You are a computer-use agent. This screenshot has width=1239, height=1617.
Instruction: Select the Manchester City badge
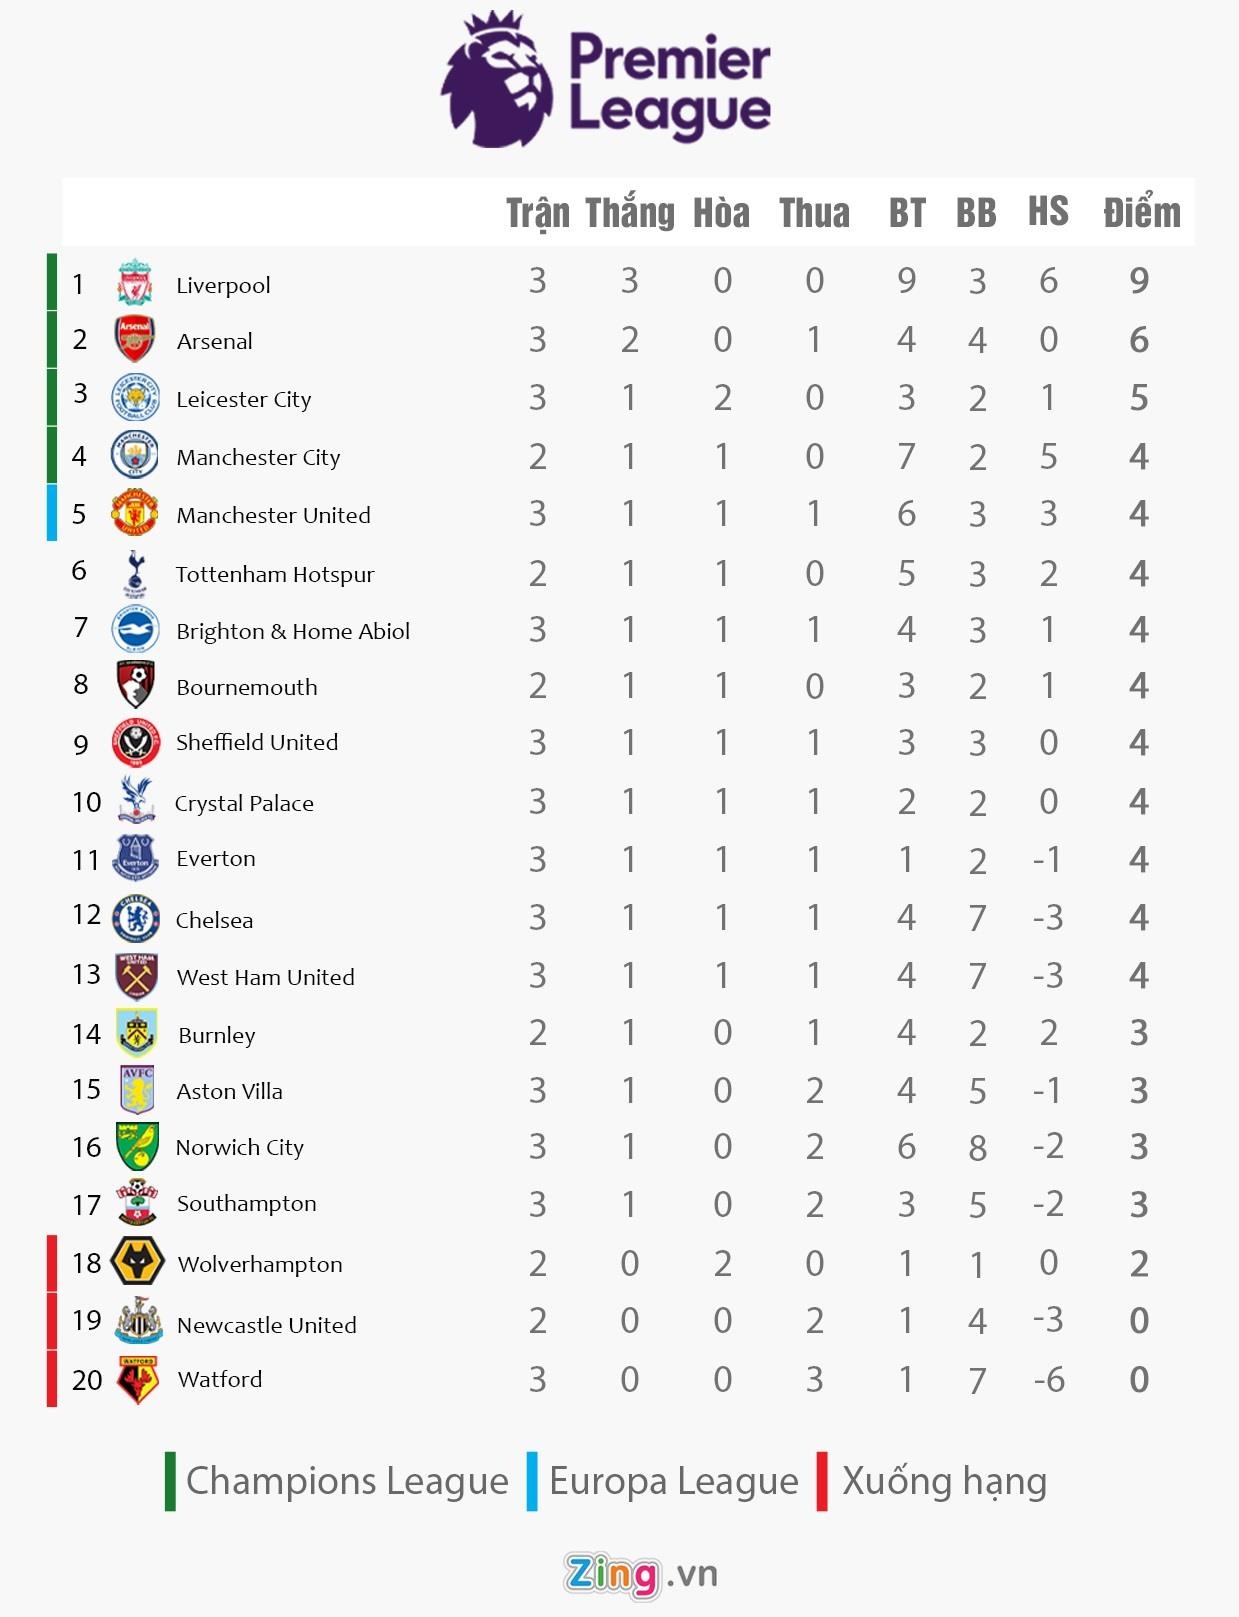[x=134, y=456]
